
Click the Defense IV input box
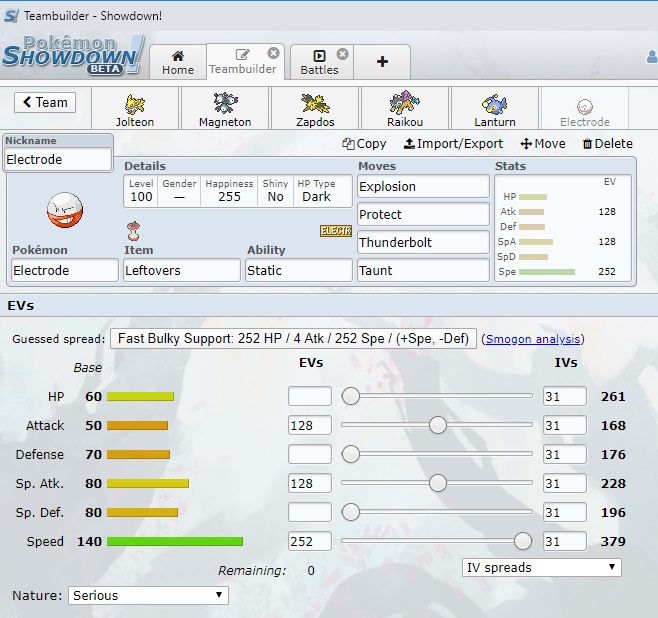pos(565,454)
